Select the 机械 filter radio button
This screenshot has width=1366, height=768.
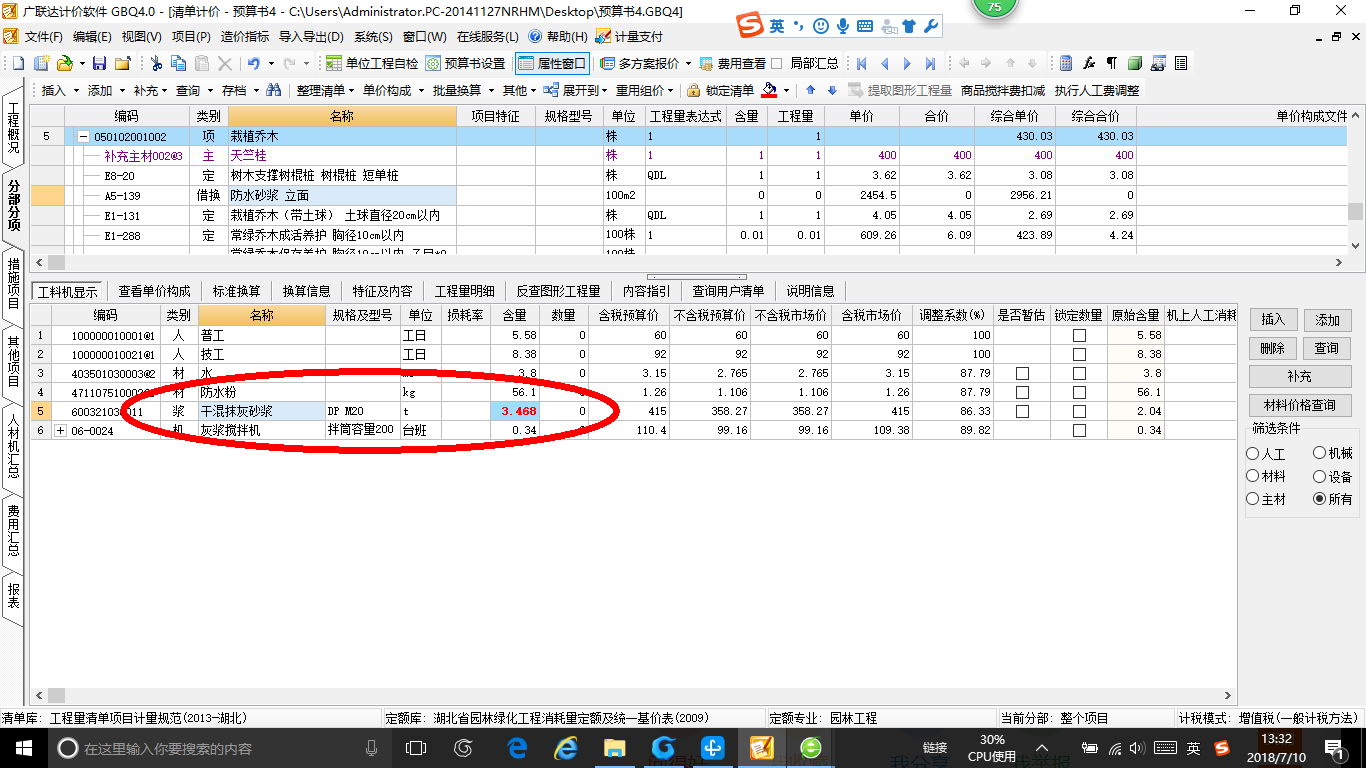[1319, 454]
